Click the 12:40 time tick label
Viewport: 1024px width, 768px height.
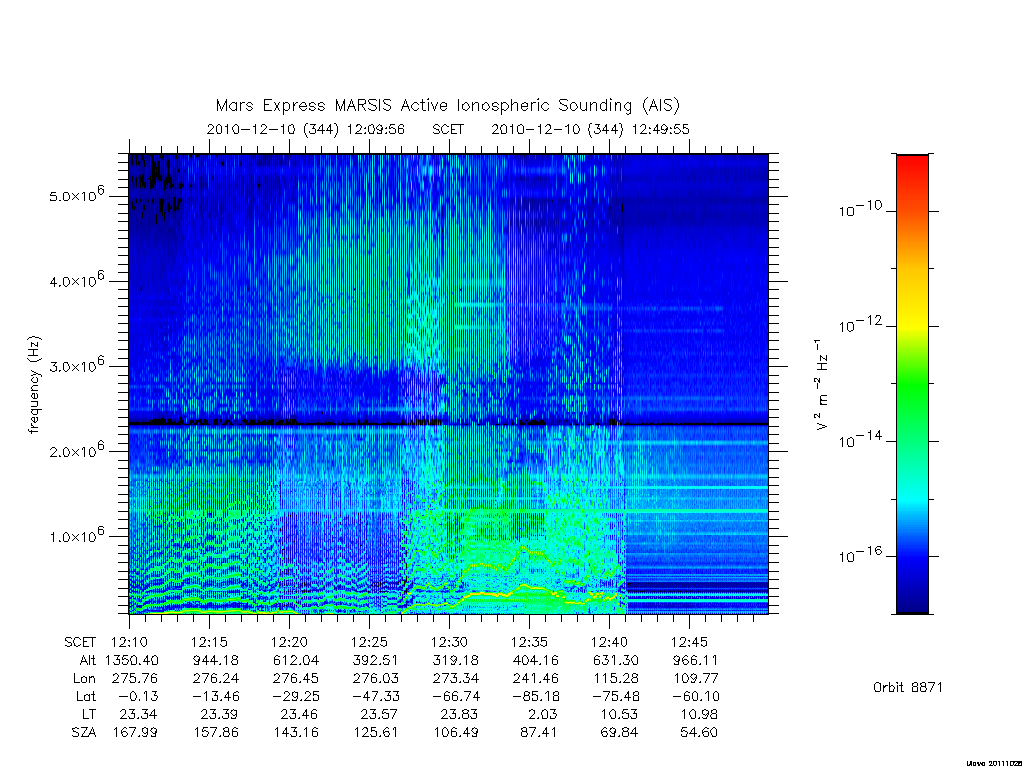609,643
